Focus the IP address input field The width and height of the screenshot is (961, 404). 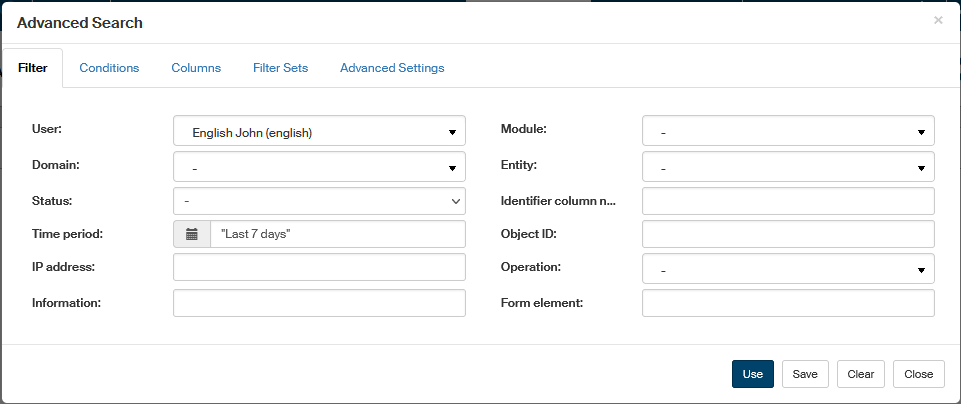point(319,268)
